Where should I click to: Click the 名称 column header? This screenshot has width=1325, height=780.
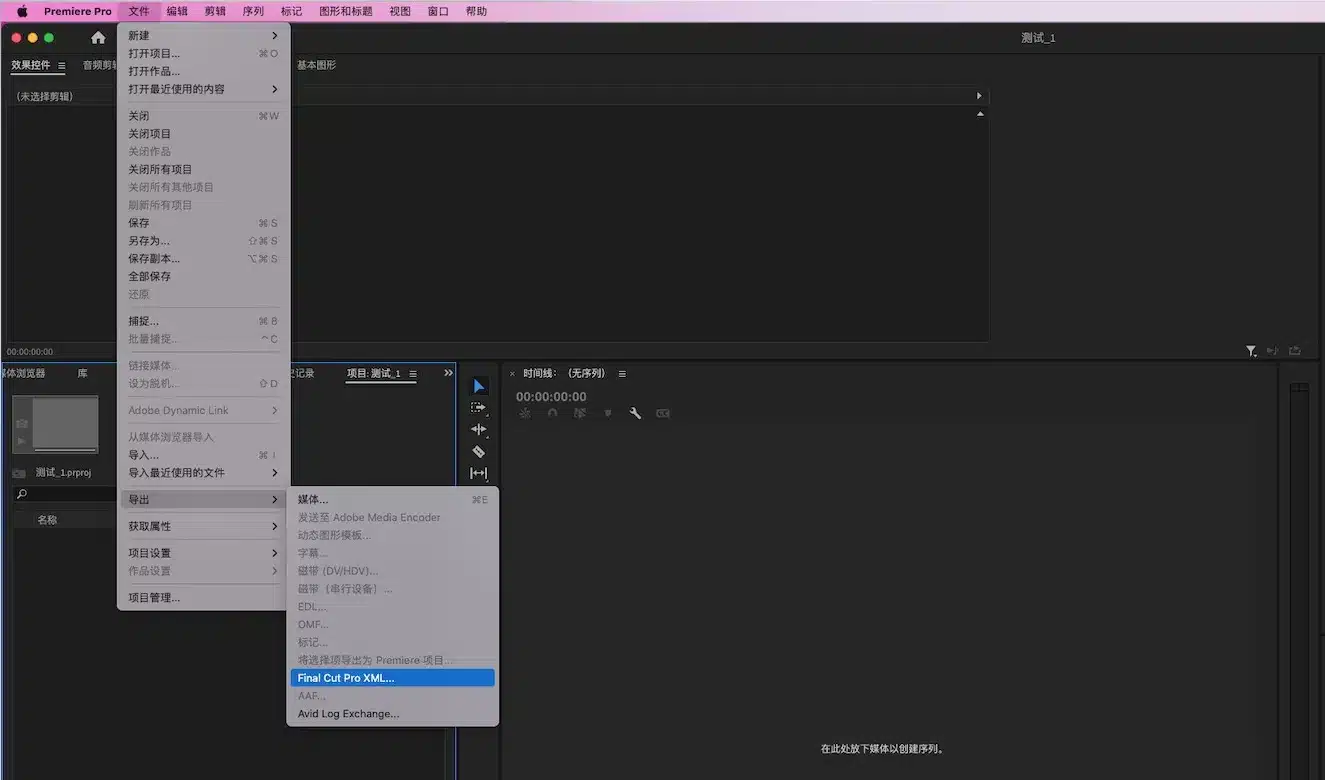coord(47,520)
